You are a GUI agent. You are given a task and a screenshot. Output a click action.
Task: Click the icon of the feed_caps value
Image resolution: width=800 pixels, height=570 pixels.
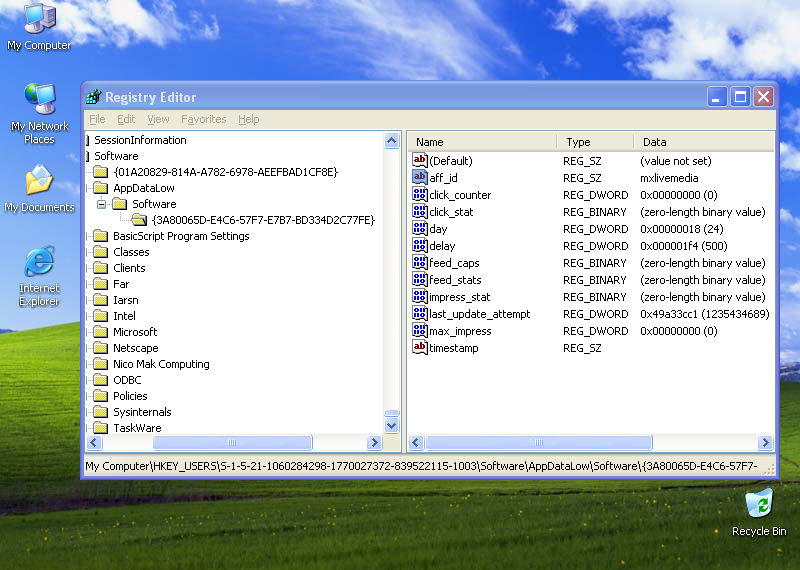(x=419, y=262)
